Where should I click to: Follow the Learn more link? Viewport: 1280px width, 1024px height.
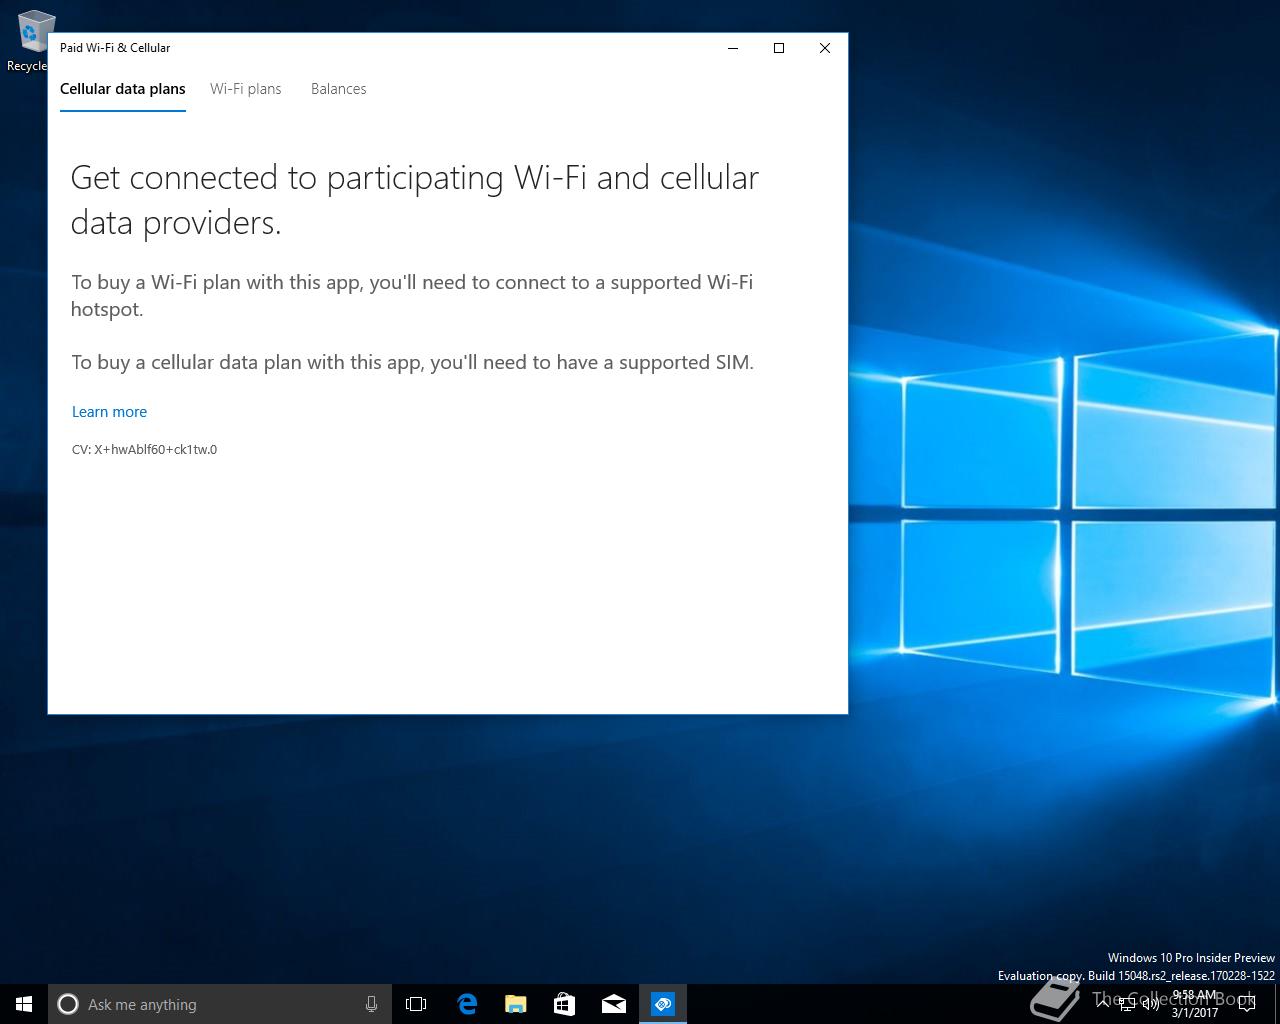pyautogui.click(x=109, y=412)
